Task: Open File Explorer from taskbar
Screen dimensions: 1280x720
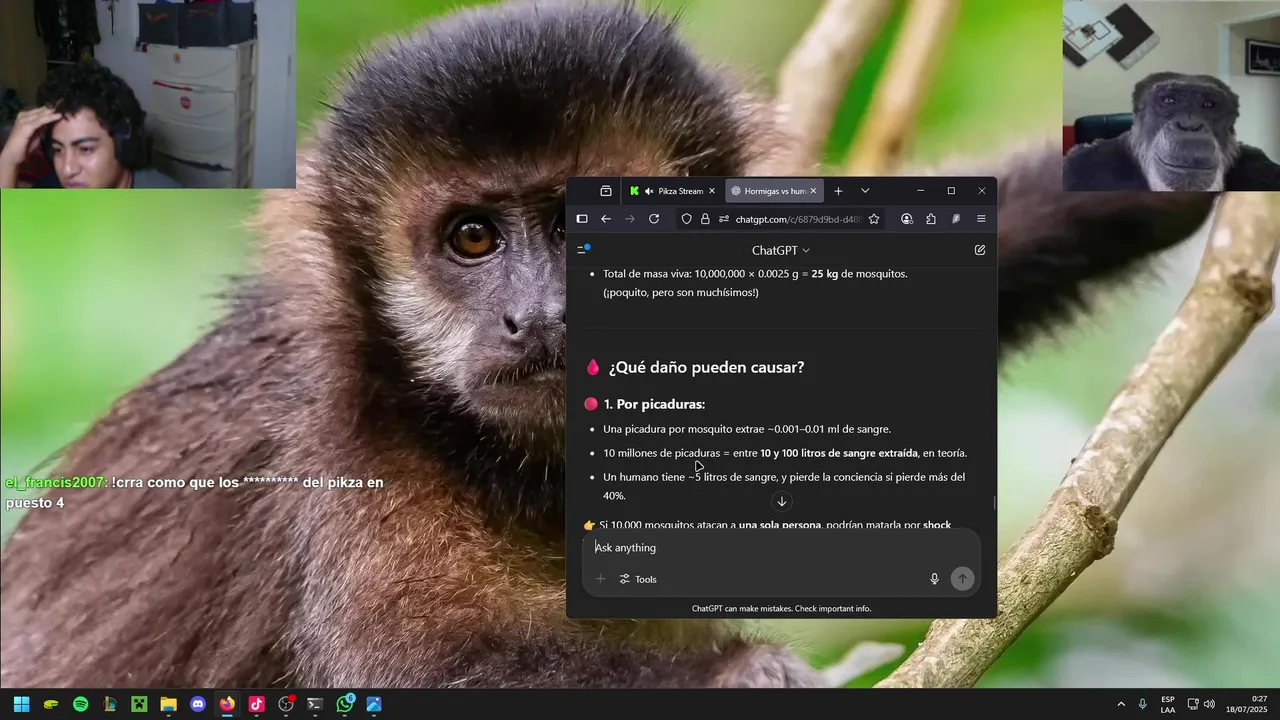Action: (x=168, y=704)
